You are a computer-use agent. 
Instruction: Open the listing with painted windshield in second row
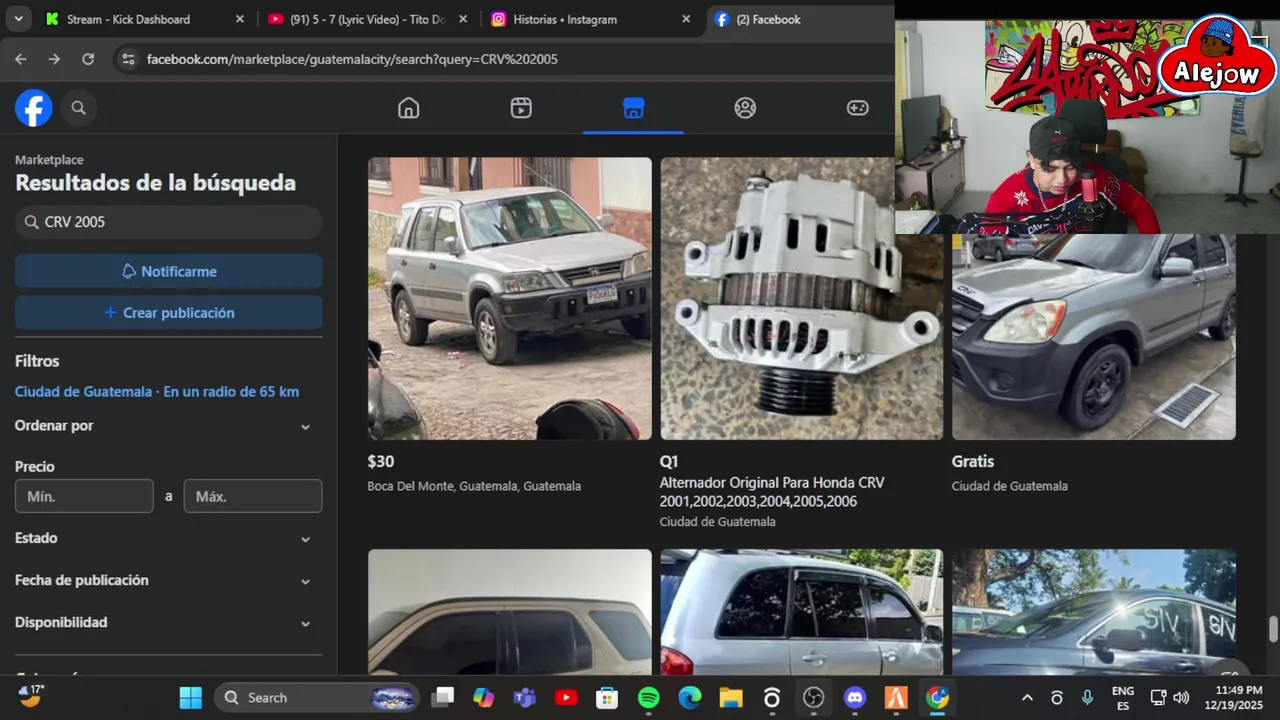[x=1094, y=612]
